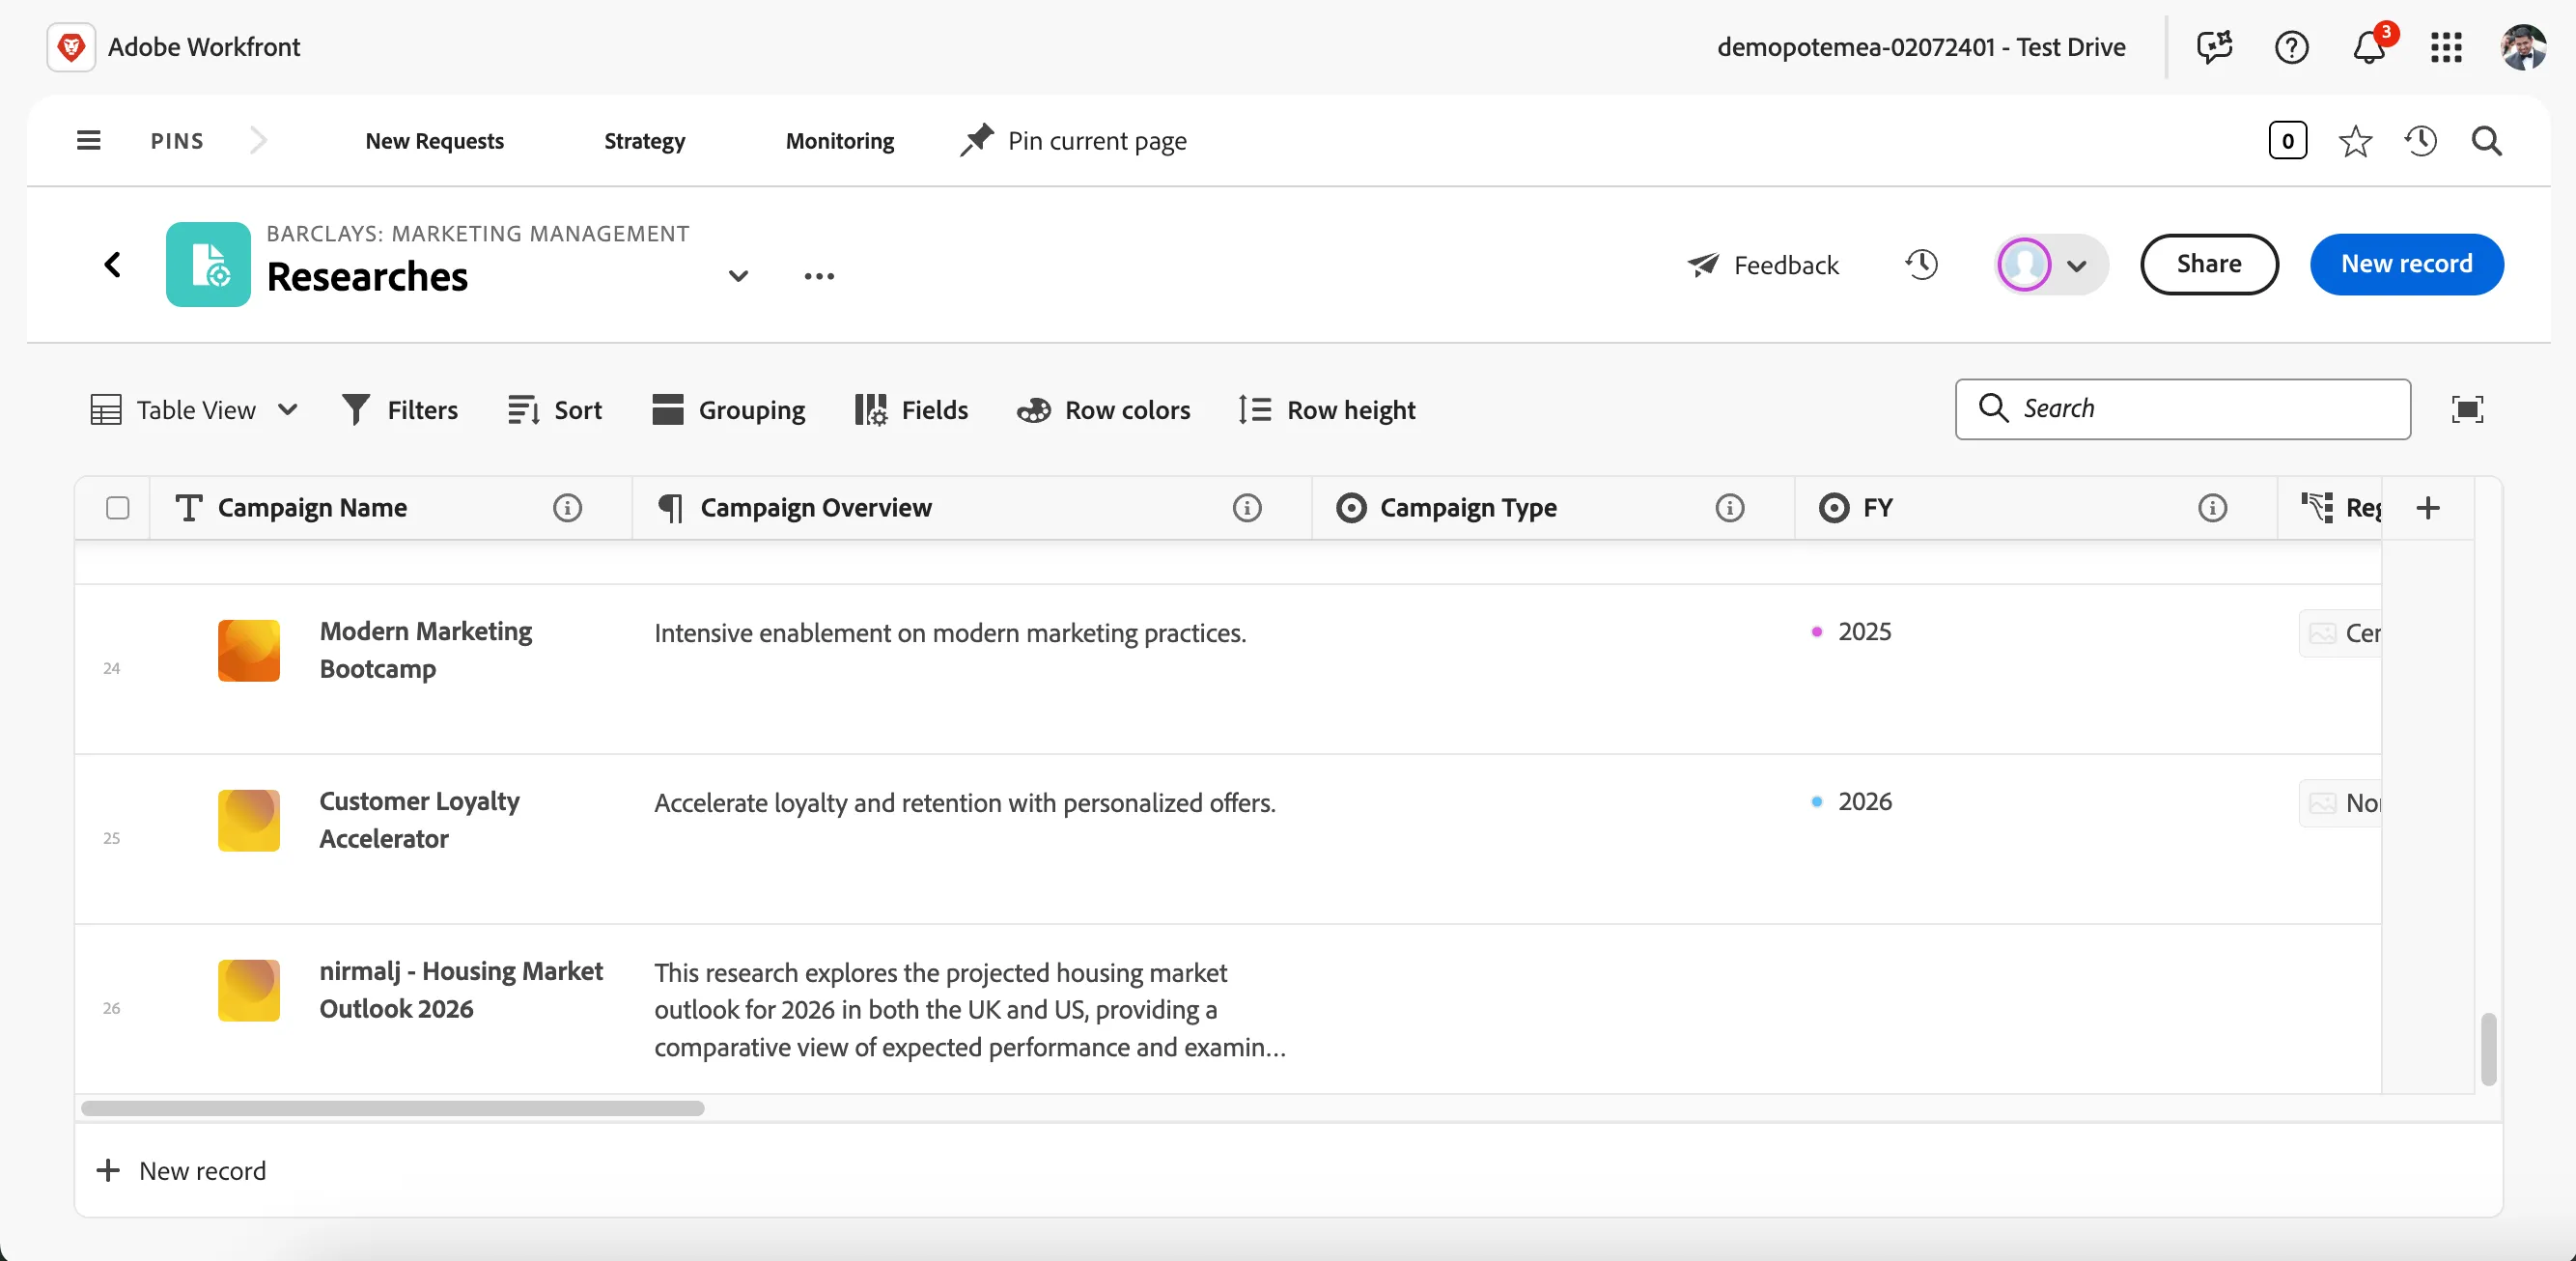This screenshot has height=1261, width=2576.
Task: Click the user profile avatar
Action: [x=2523, y=47]
